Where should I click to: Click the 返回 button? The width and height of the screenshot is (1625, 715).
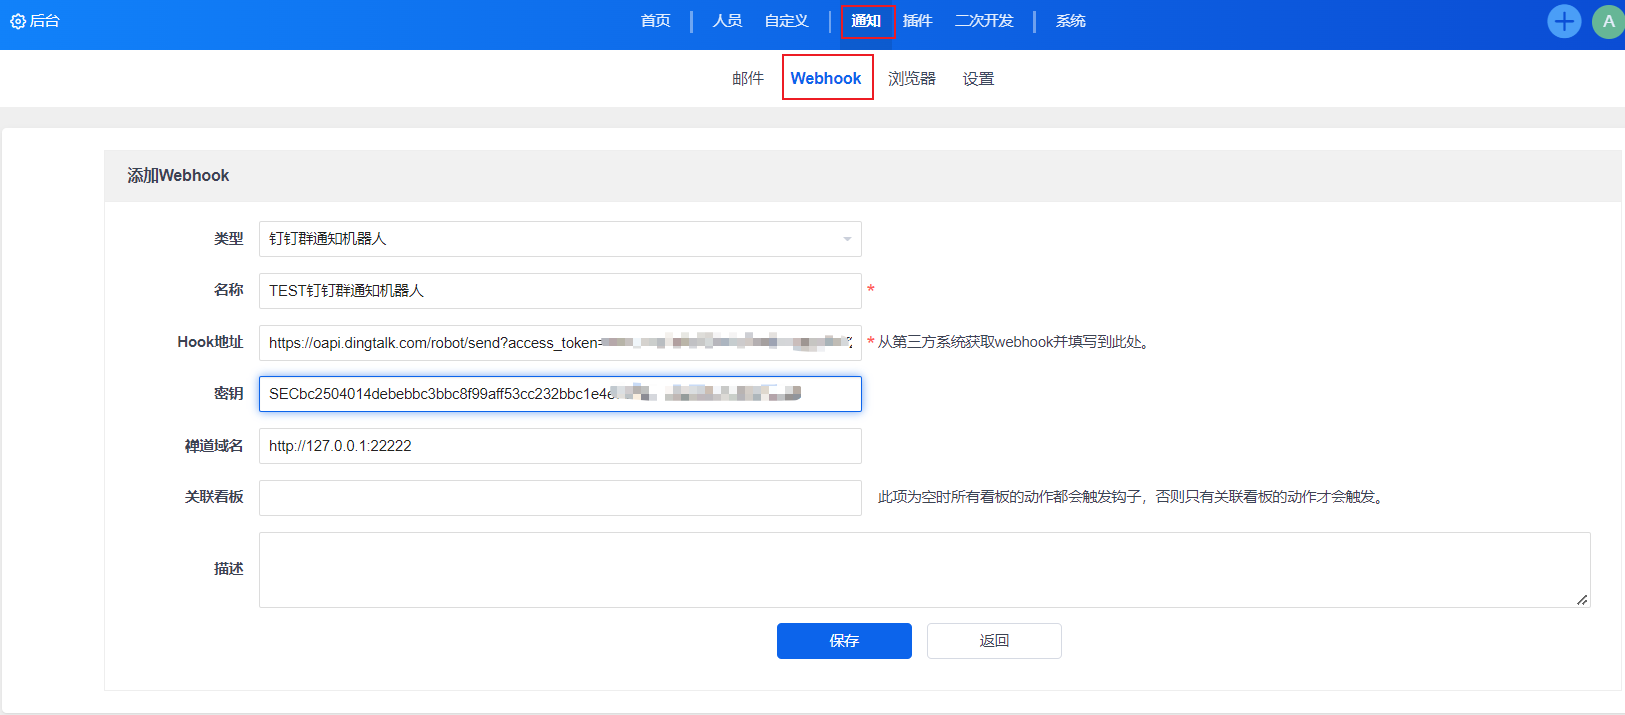(994, 641)
